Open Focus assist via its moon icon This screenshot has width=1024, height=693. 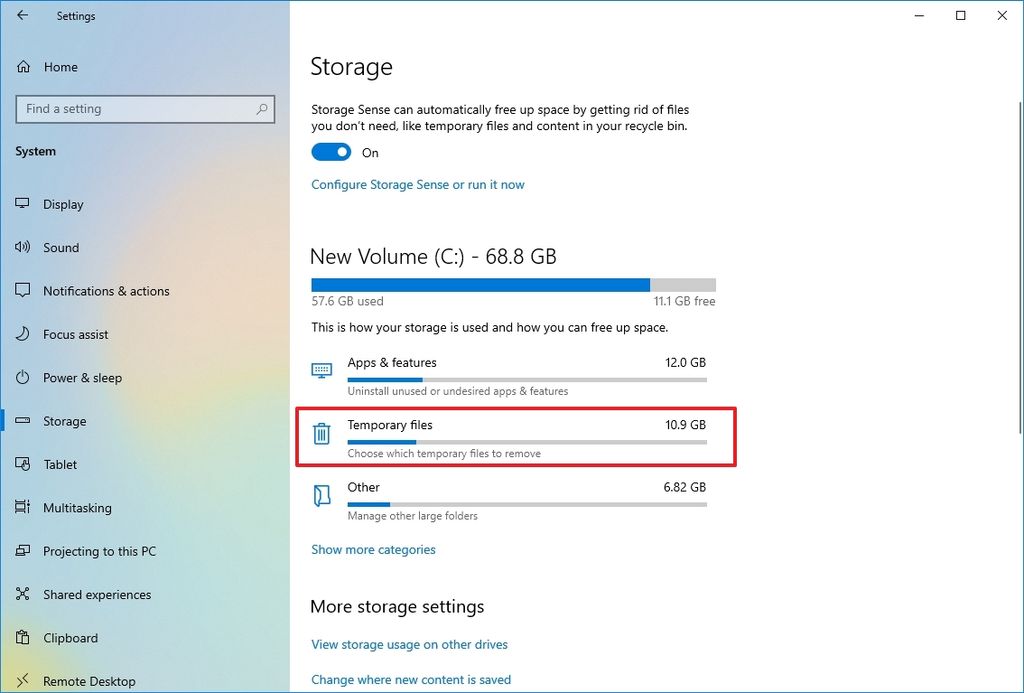22,334
